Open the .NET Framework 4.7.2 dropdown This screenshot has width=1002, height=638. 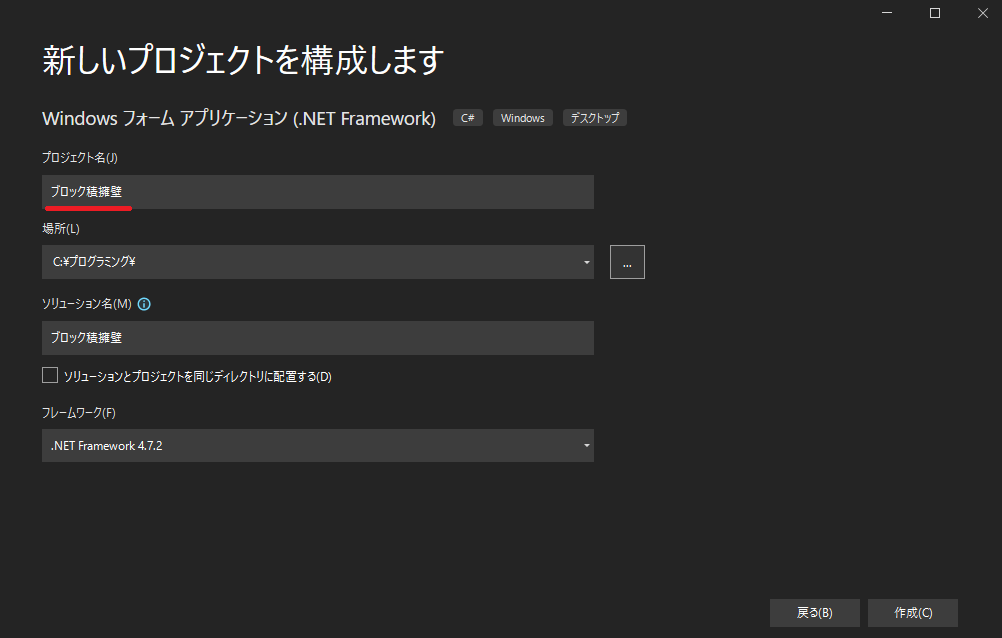tap(318, 446)
